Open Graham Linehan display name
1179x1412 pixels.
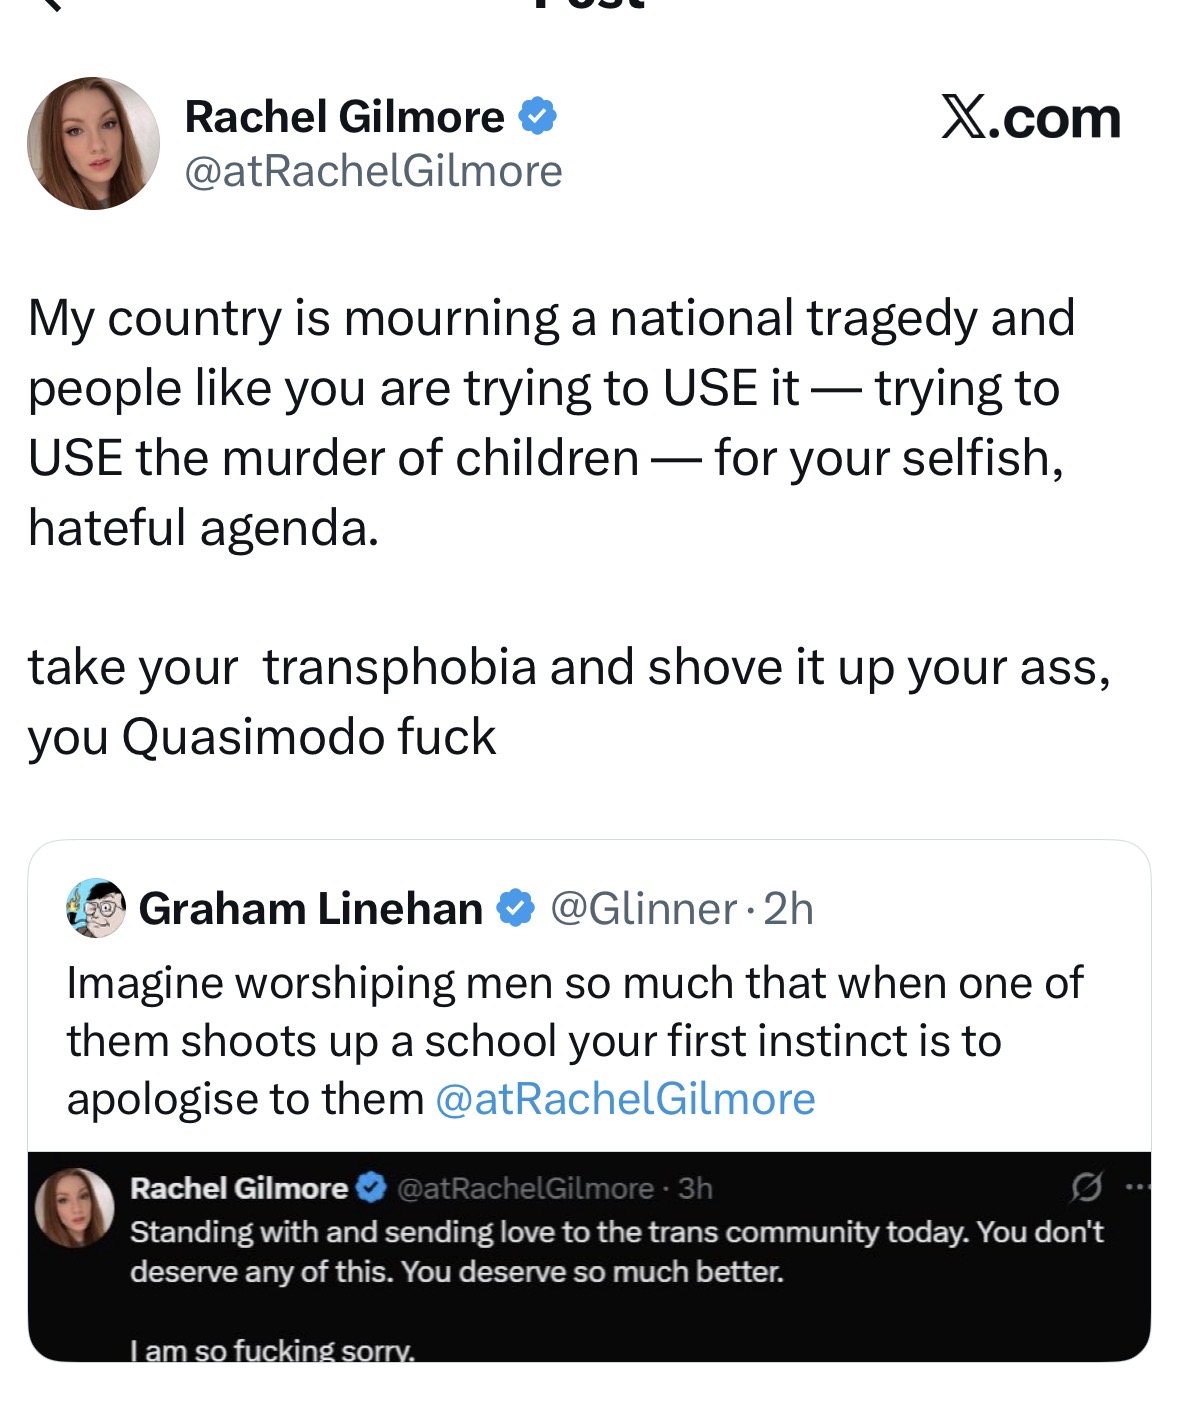(x=311, y=908)
